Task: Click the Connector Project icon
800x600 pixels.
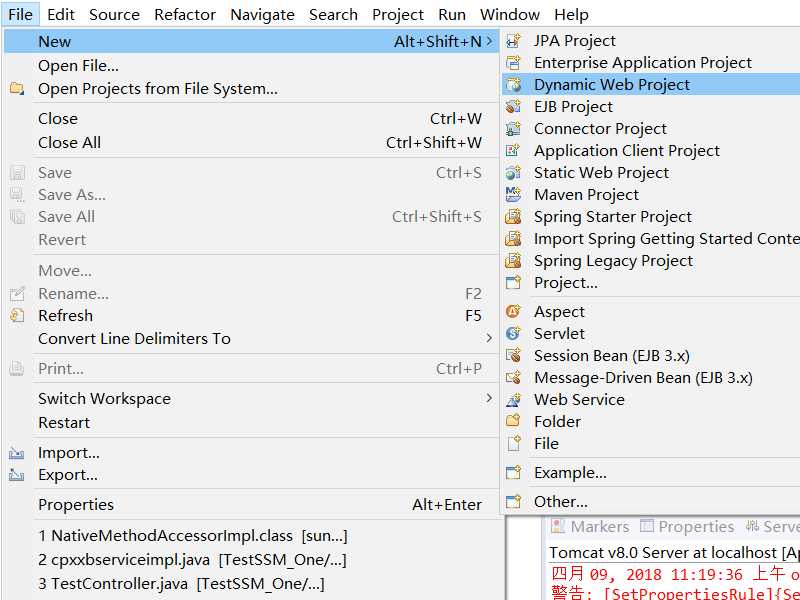Action: [x=513, y=129]
